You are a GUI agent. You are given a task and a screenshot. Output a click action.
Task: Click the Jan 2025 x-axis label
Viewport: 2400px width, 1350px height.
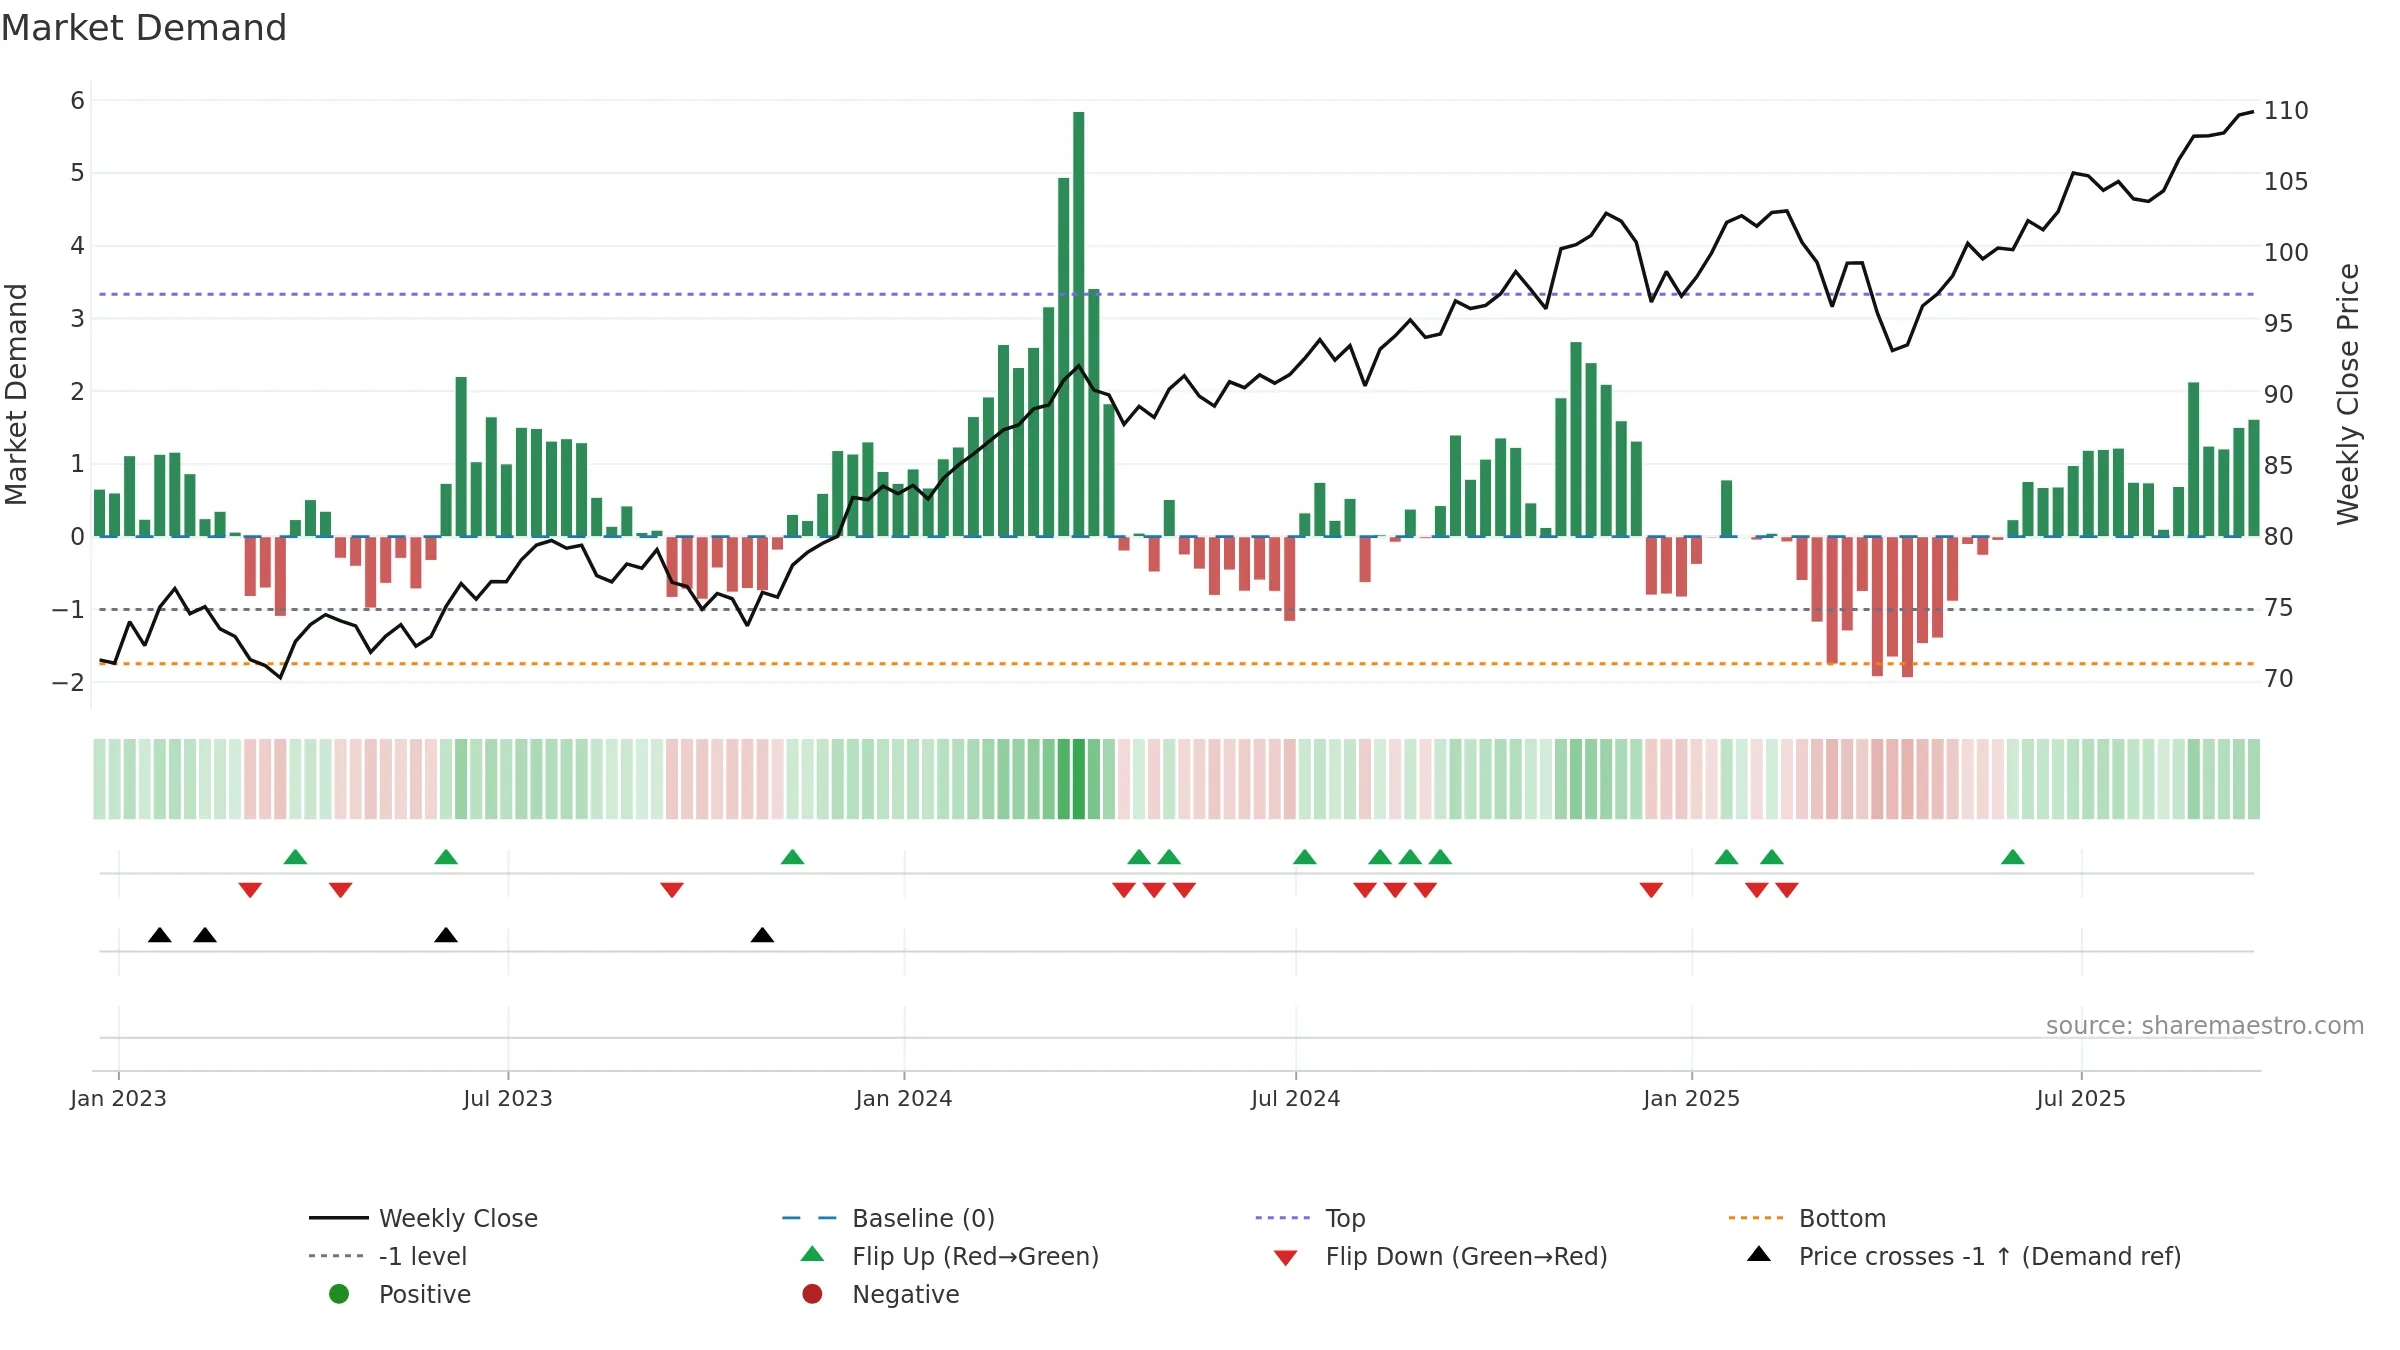point(1692,1098)
